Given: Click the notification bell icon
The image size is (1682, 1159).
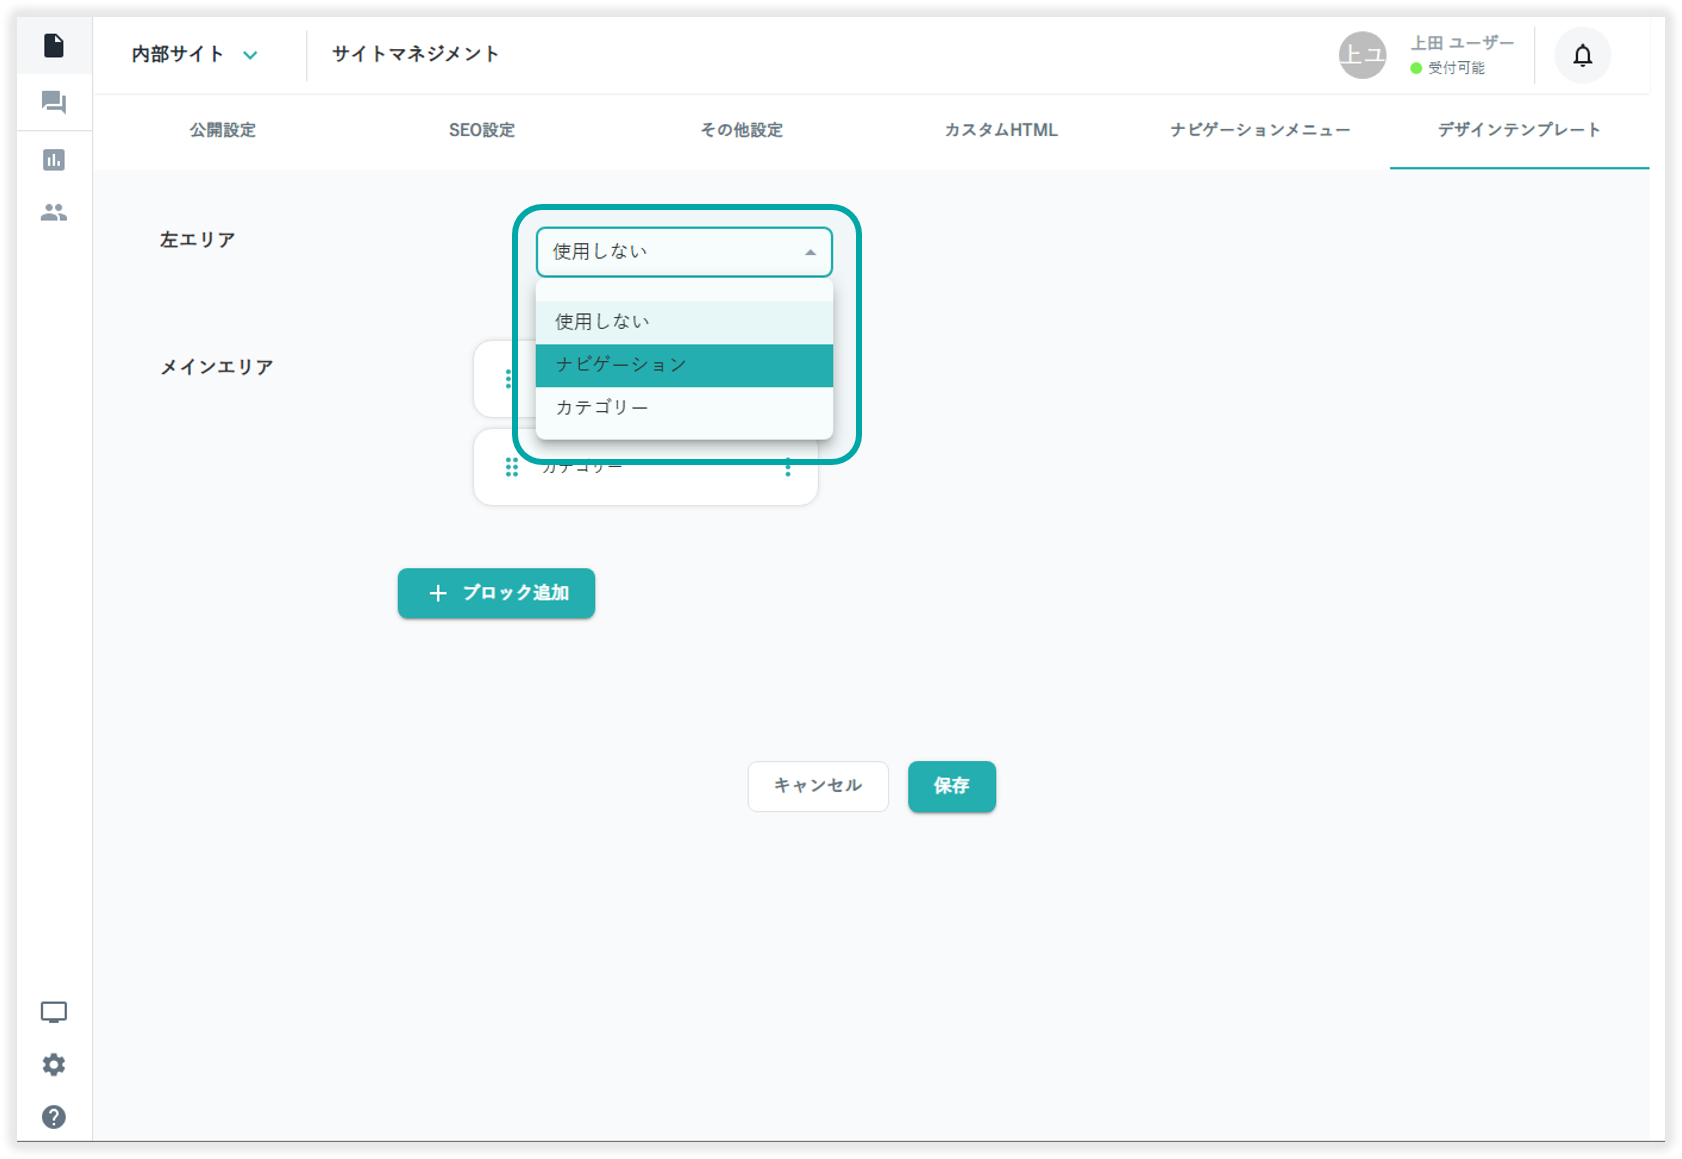Looking at the screenshot, I should [x=1582, y=55].
